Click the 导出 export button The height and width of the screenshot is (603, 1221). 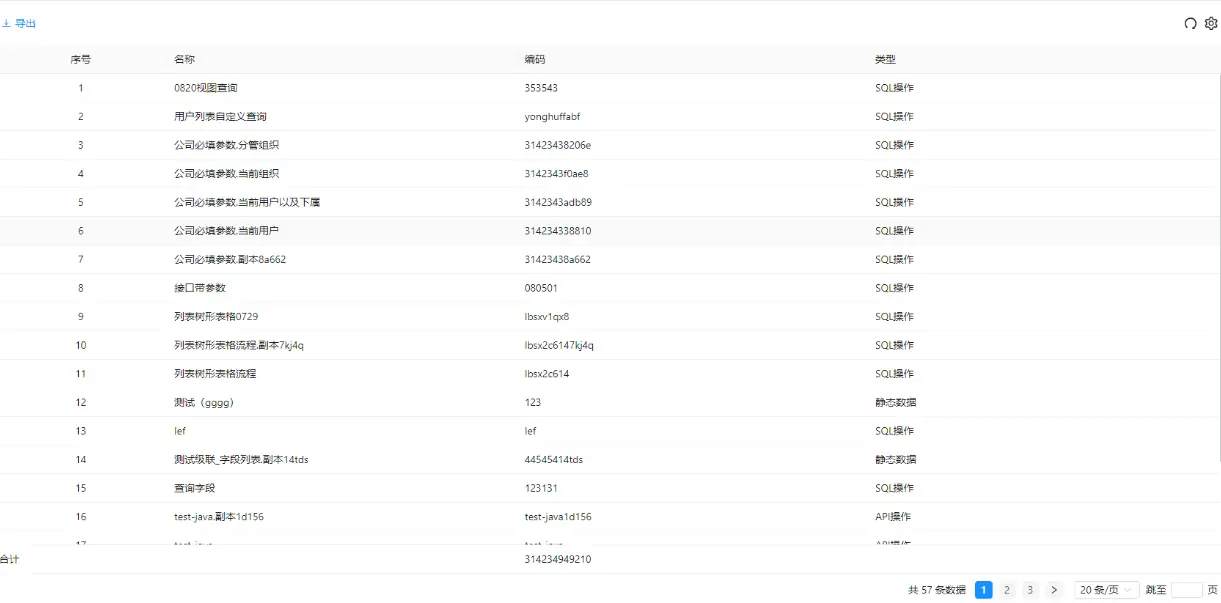coord(19,24)
